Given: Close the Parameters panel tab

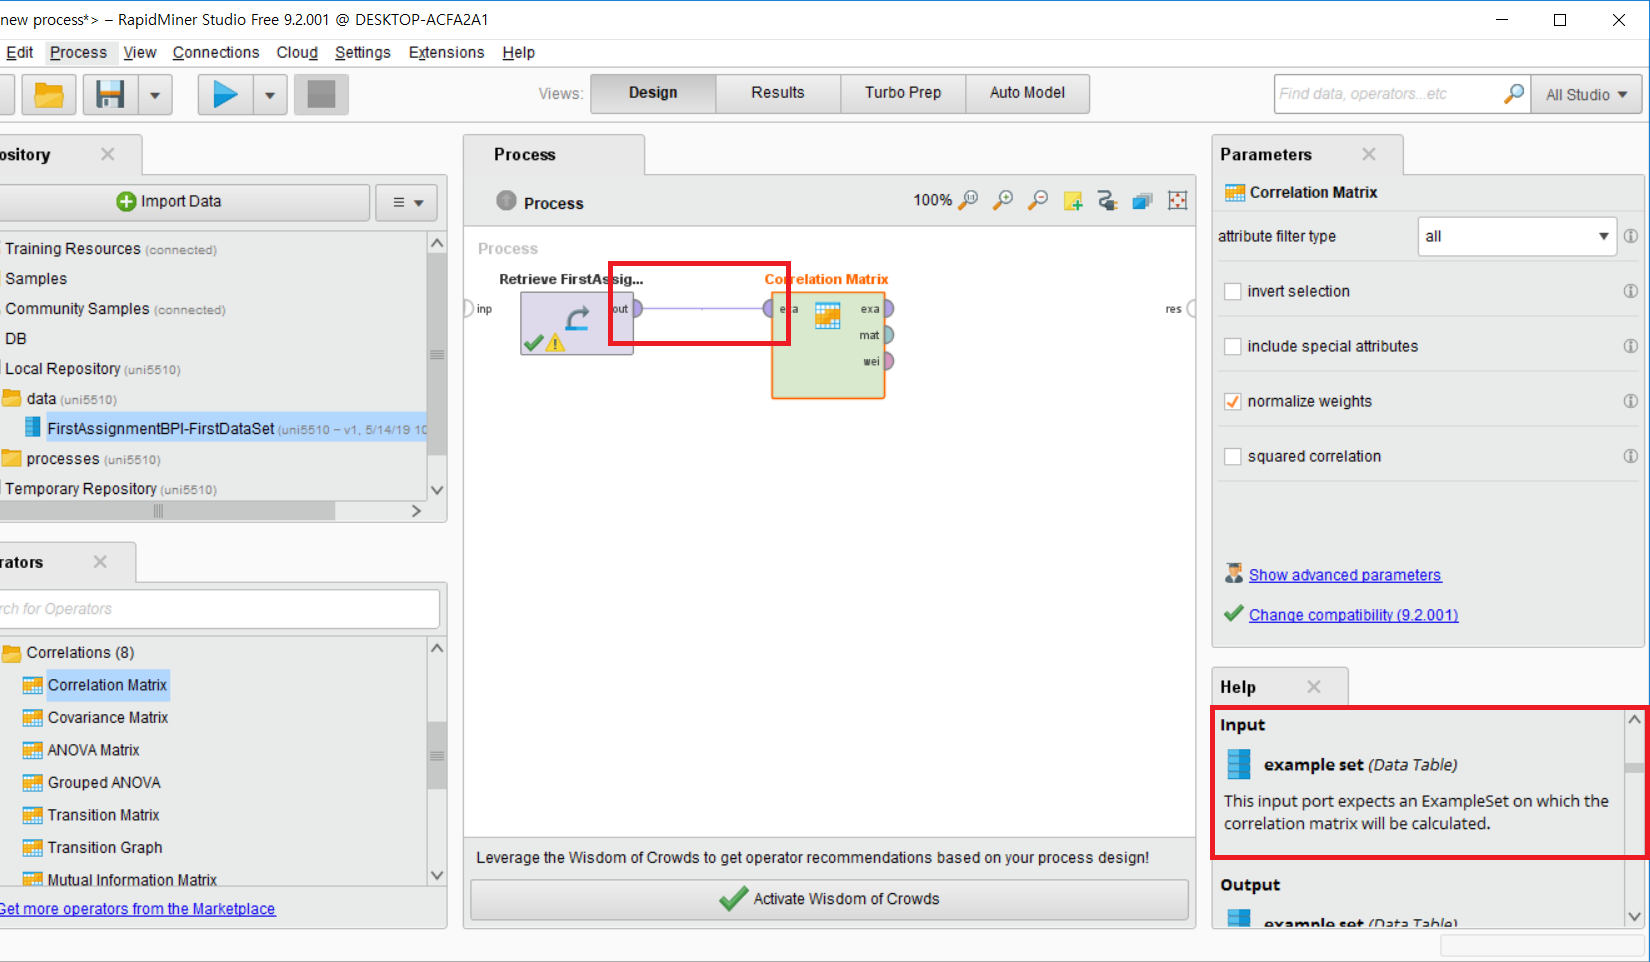Looking at the screenshot, I should [1369, 154].
